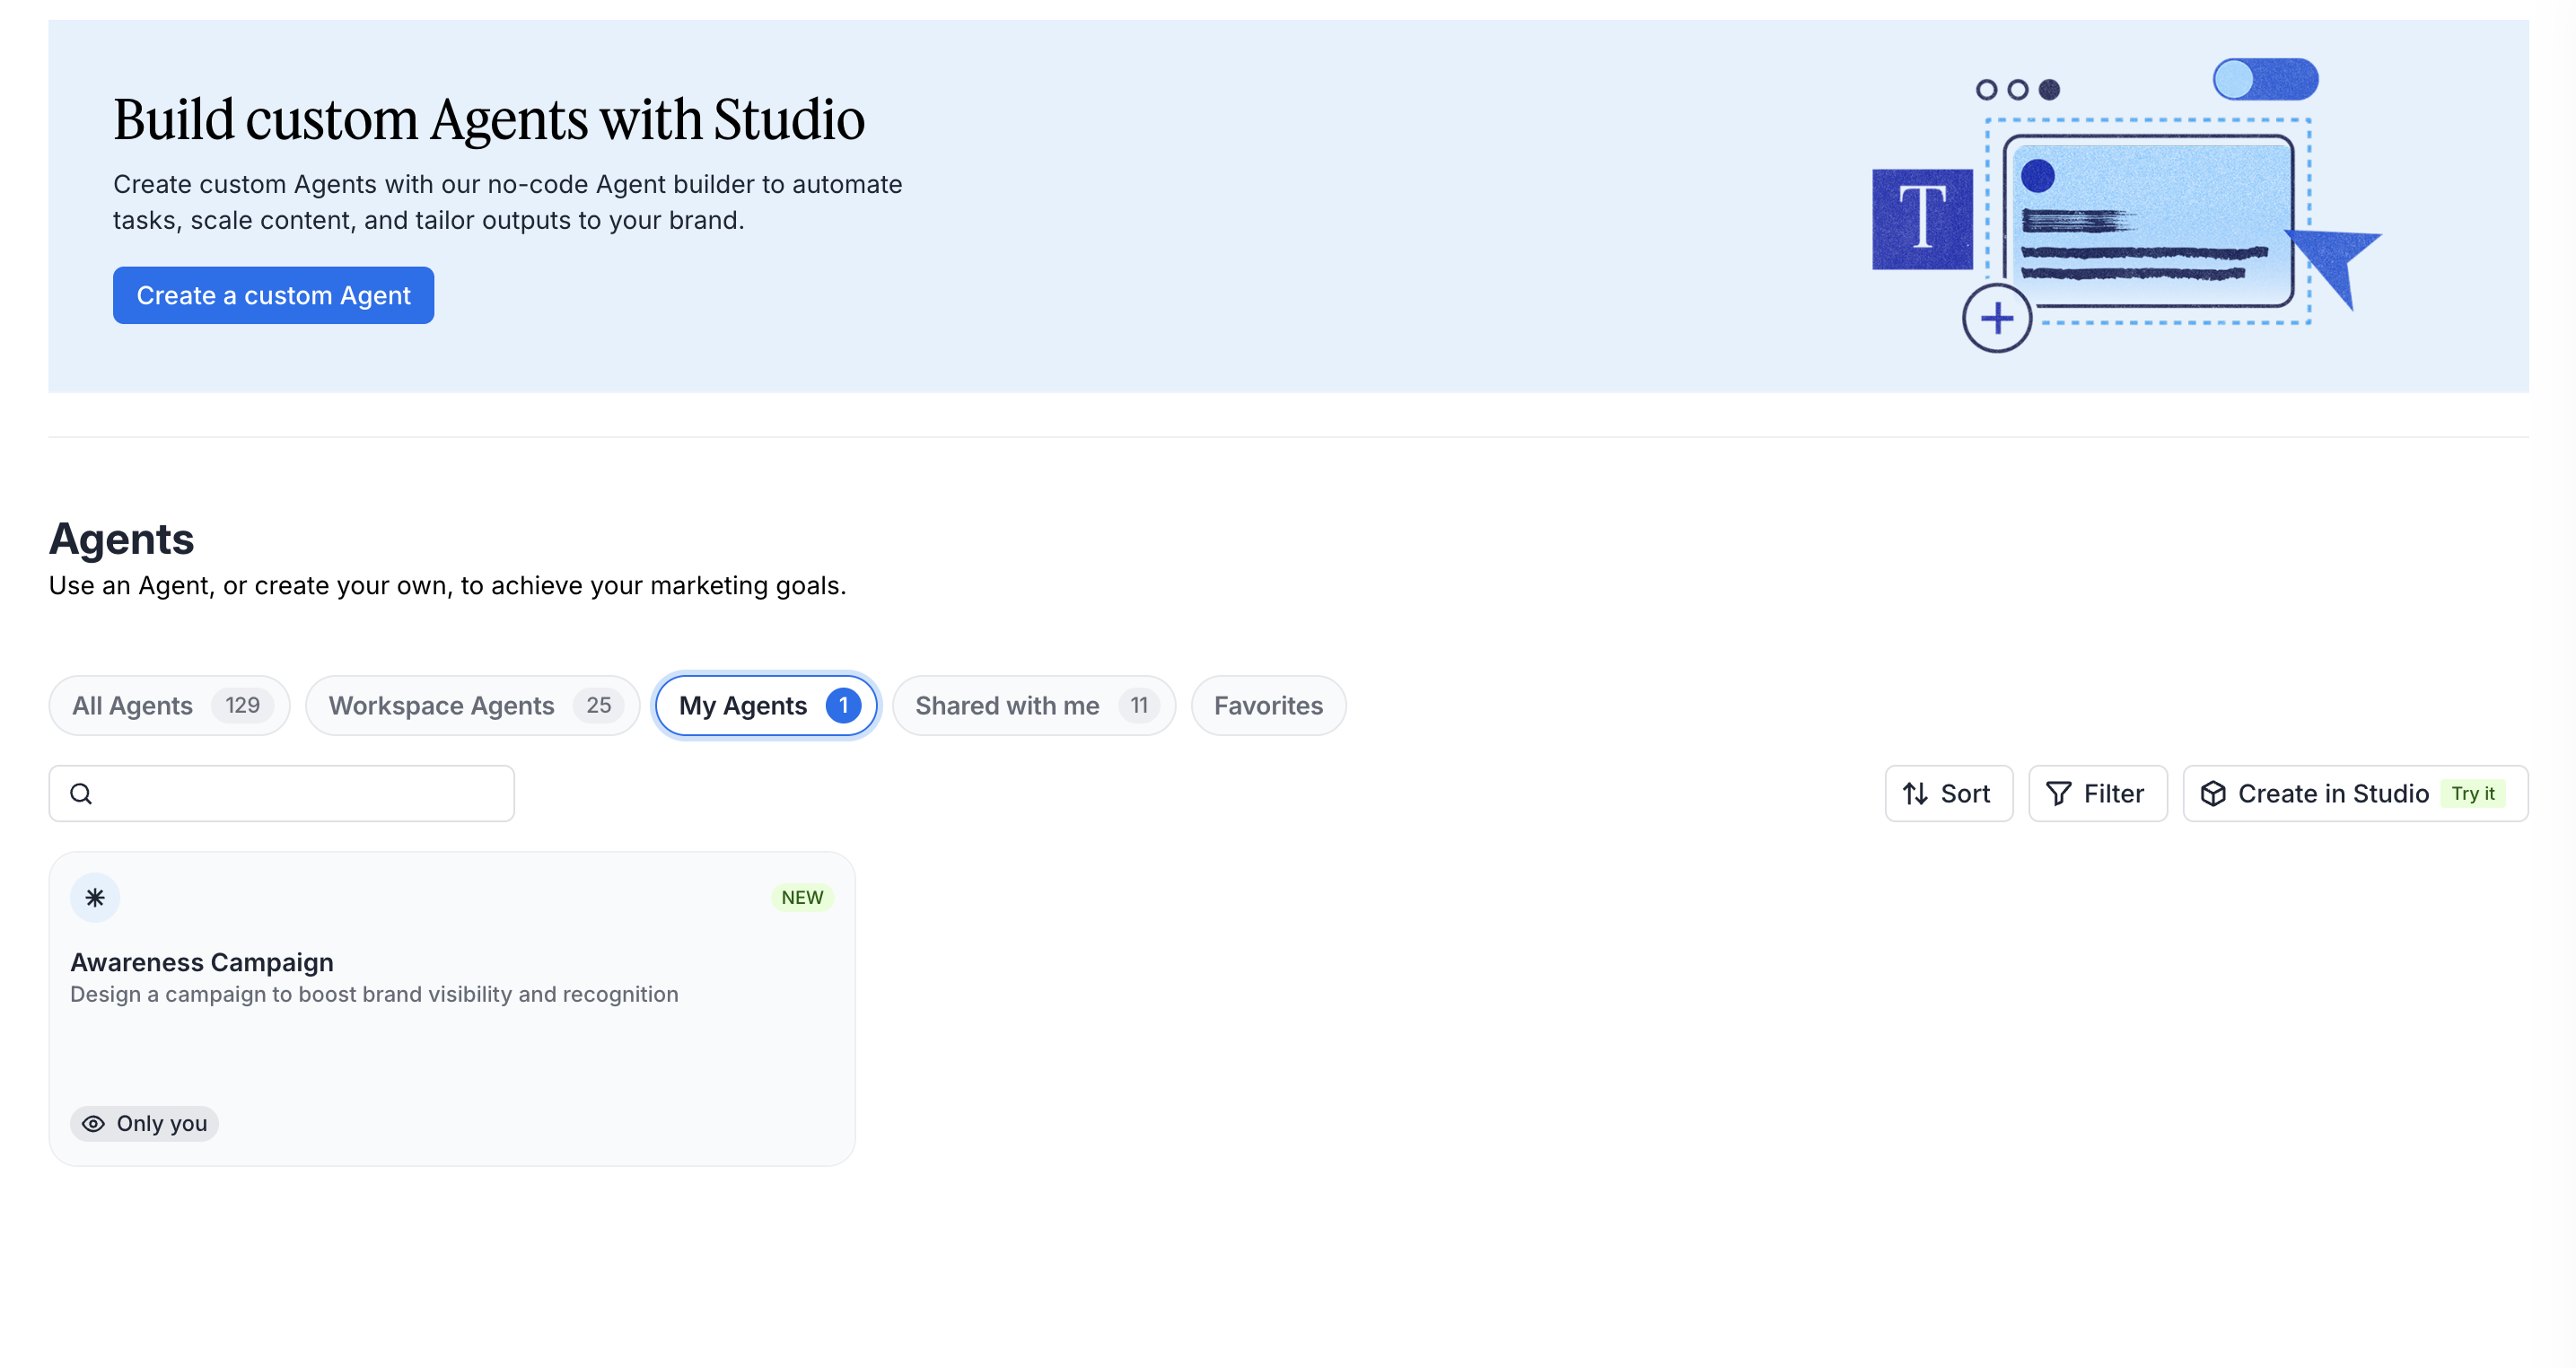Image resolution: width=2576 pixels, height=1368 pixels.
Task: Switch to the All Agents tab
Action: point(169,706)
